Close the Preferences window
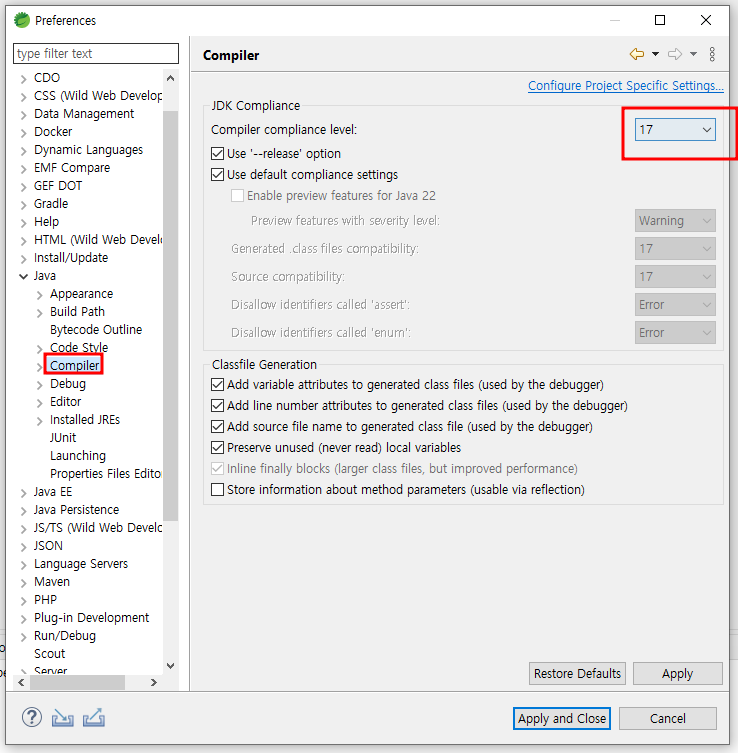The image size is (738, 753). tap(706, 20)
